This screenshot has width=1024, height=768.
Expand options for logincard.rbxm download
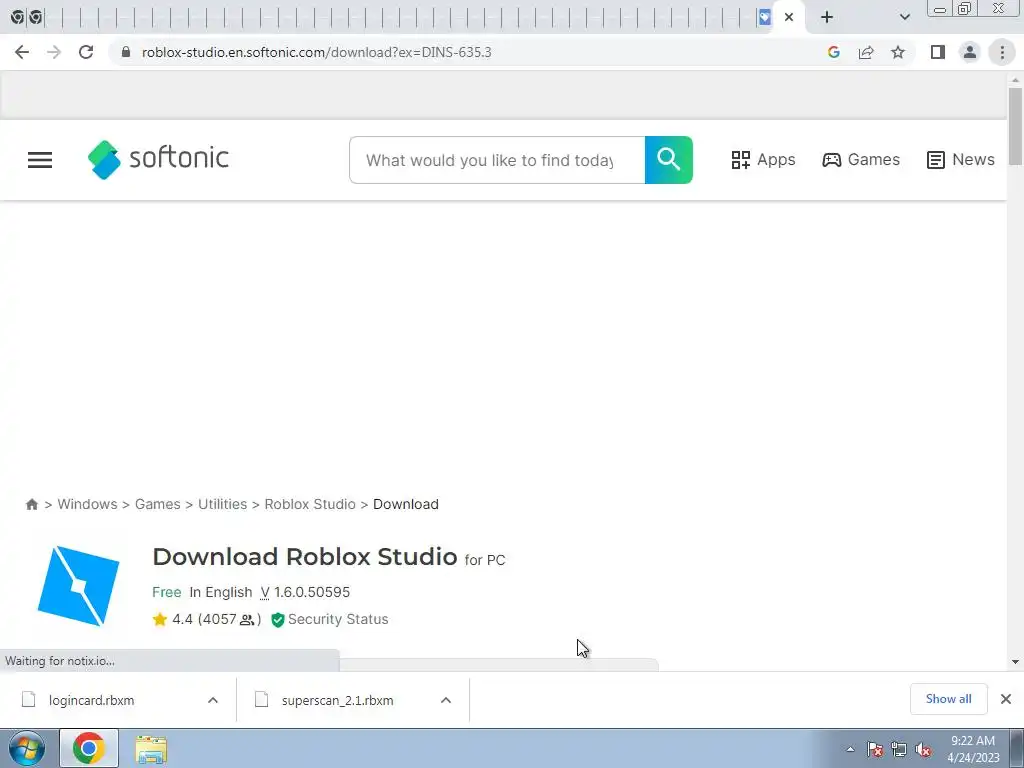[213, 700]
